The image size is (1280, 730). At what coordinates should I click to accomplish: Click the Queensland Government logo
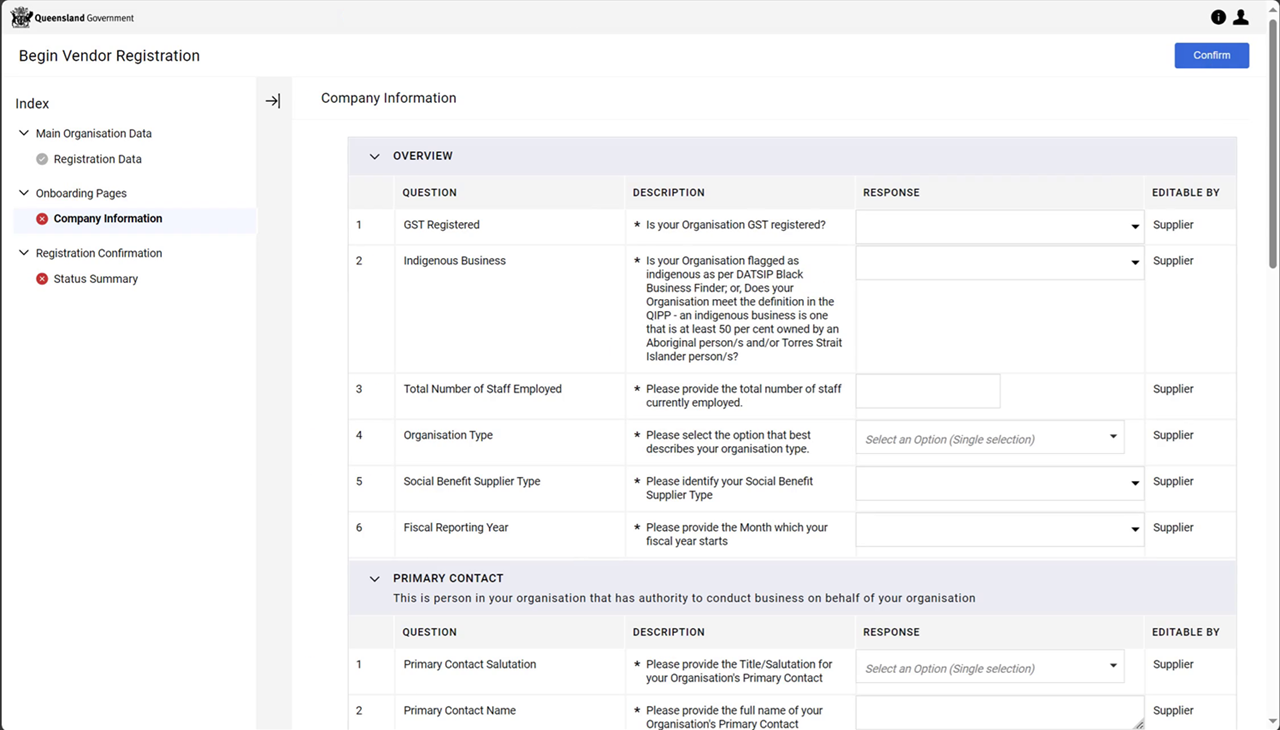point(72,17)
